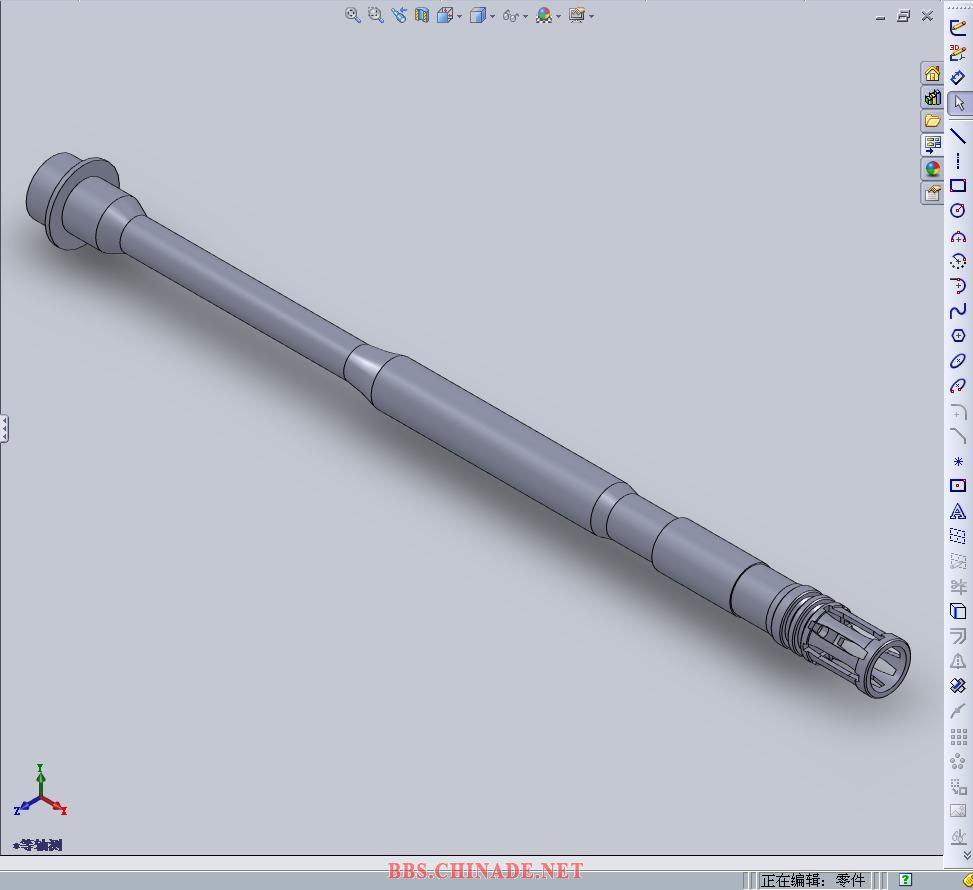Screen dimensions: 973x890
Task: Click the Sketch Chamfer tool
Action: 958,436
